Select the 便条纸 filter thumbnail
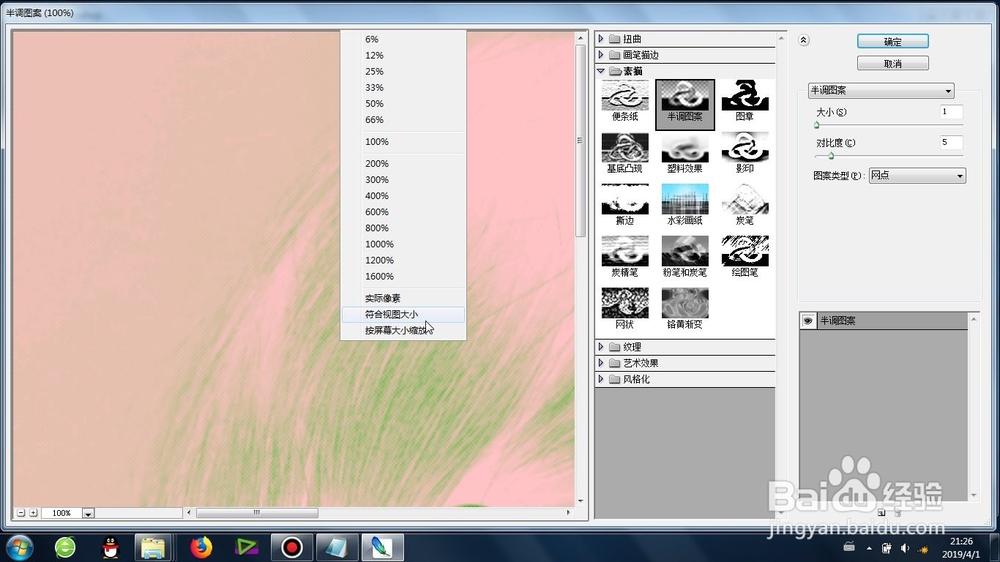1000x562 pixels. (x=624, y=101)
